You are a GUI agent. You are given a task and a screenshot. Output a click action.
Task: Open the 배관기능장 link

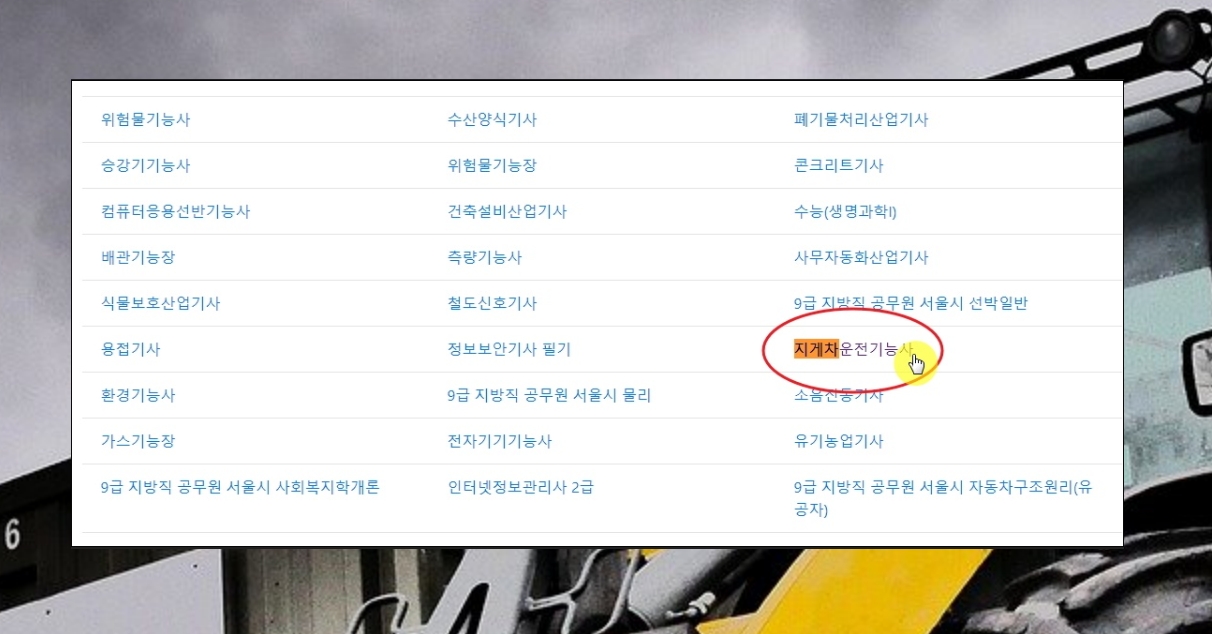tap(138, 258)
